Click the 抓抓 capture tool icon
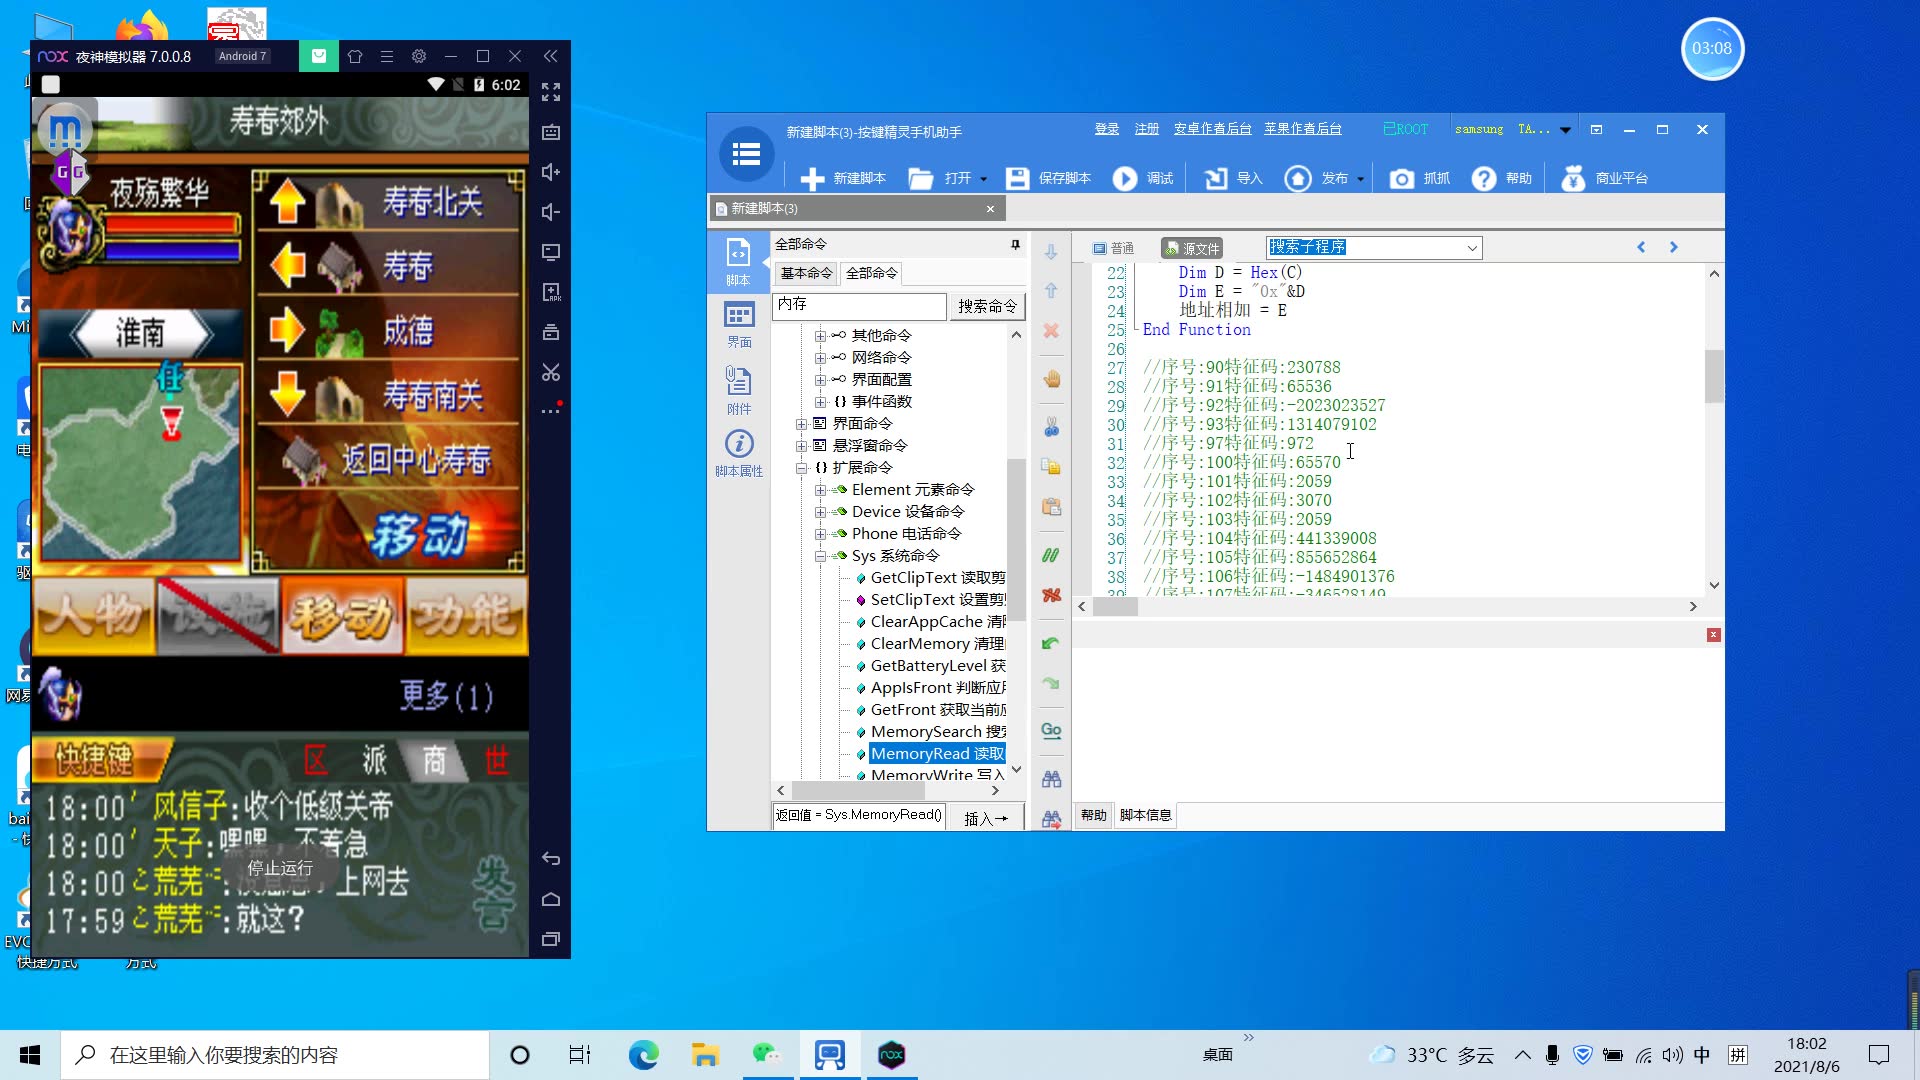1920x1080 pixels. (1400, 177)
